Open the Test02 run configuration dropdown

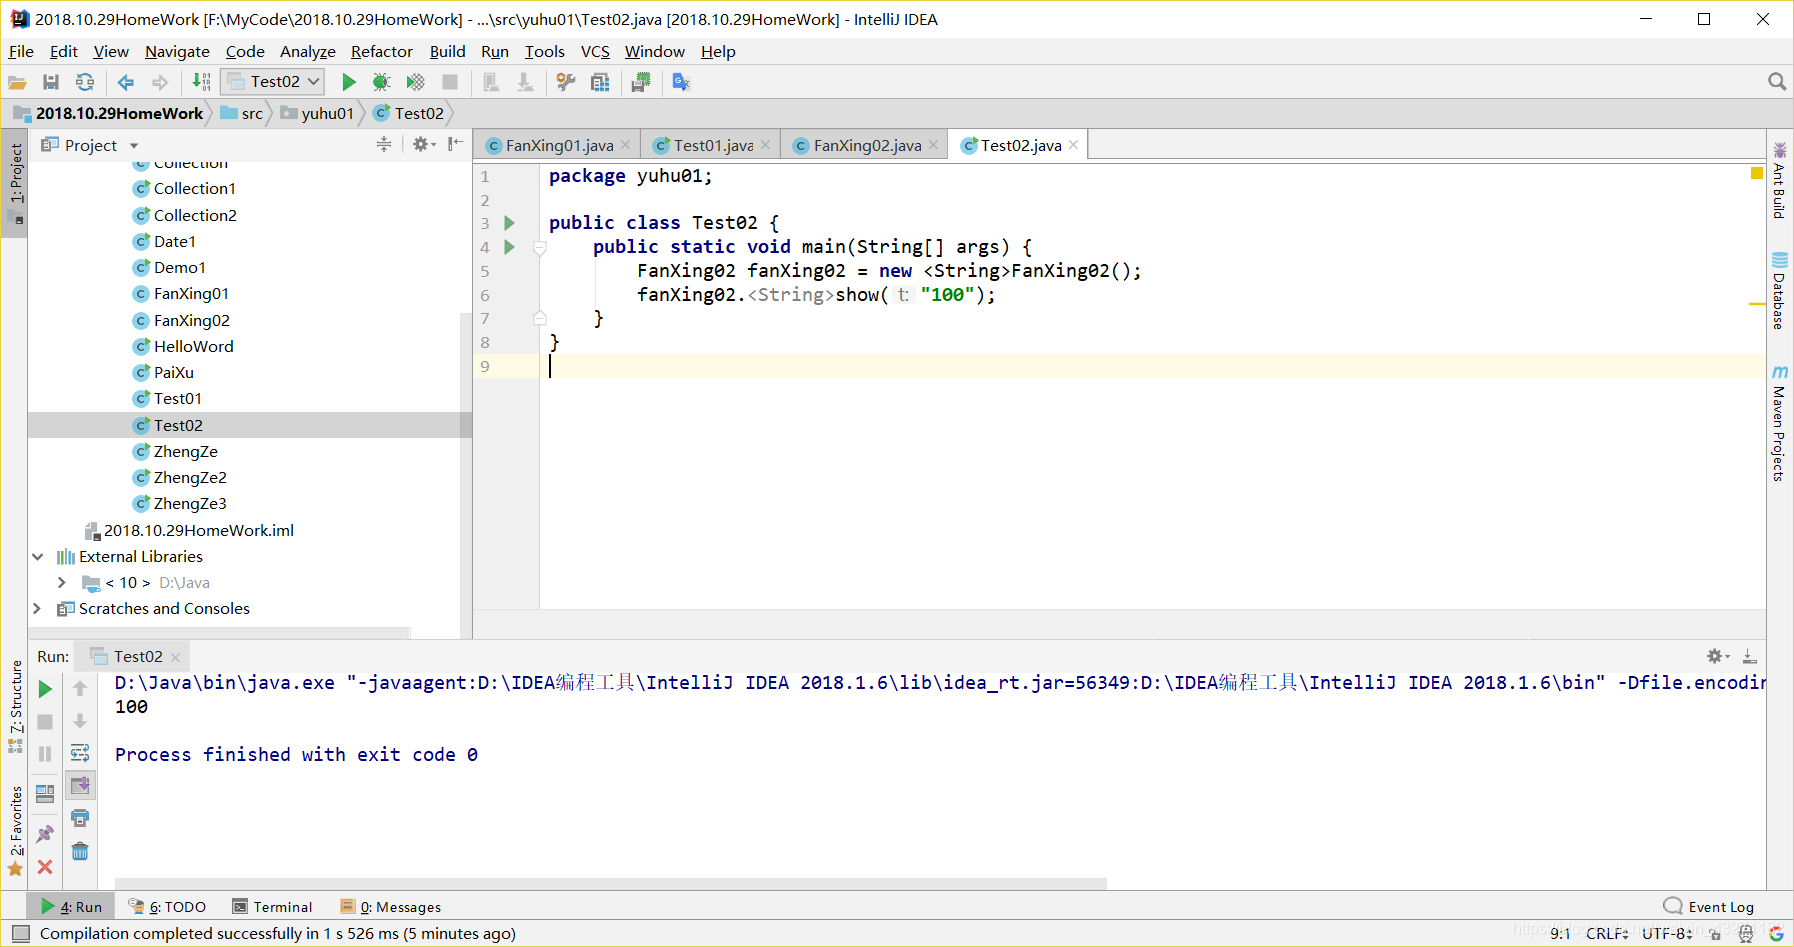(273, 82)
